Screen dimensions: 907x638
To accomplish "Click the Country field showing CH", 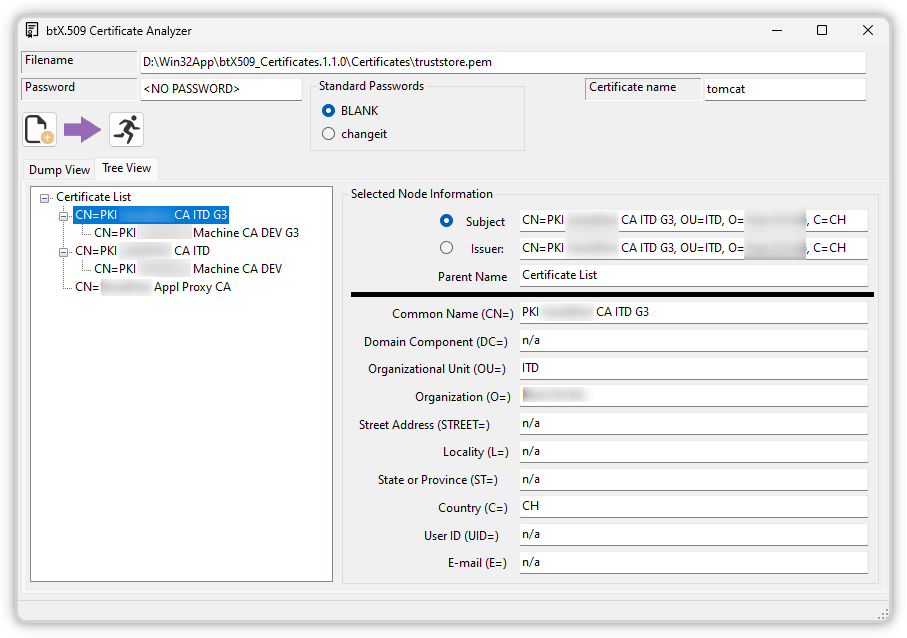I will tap(692, 506).
